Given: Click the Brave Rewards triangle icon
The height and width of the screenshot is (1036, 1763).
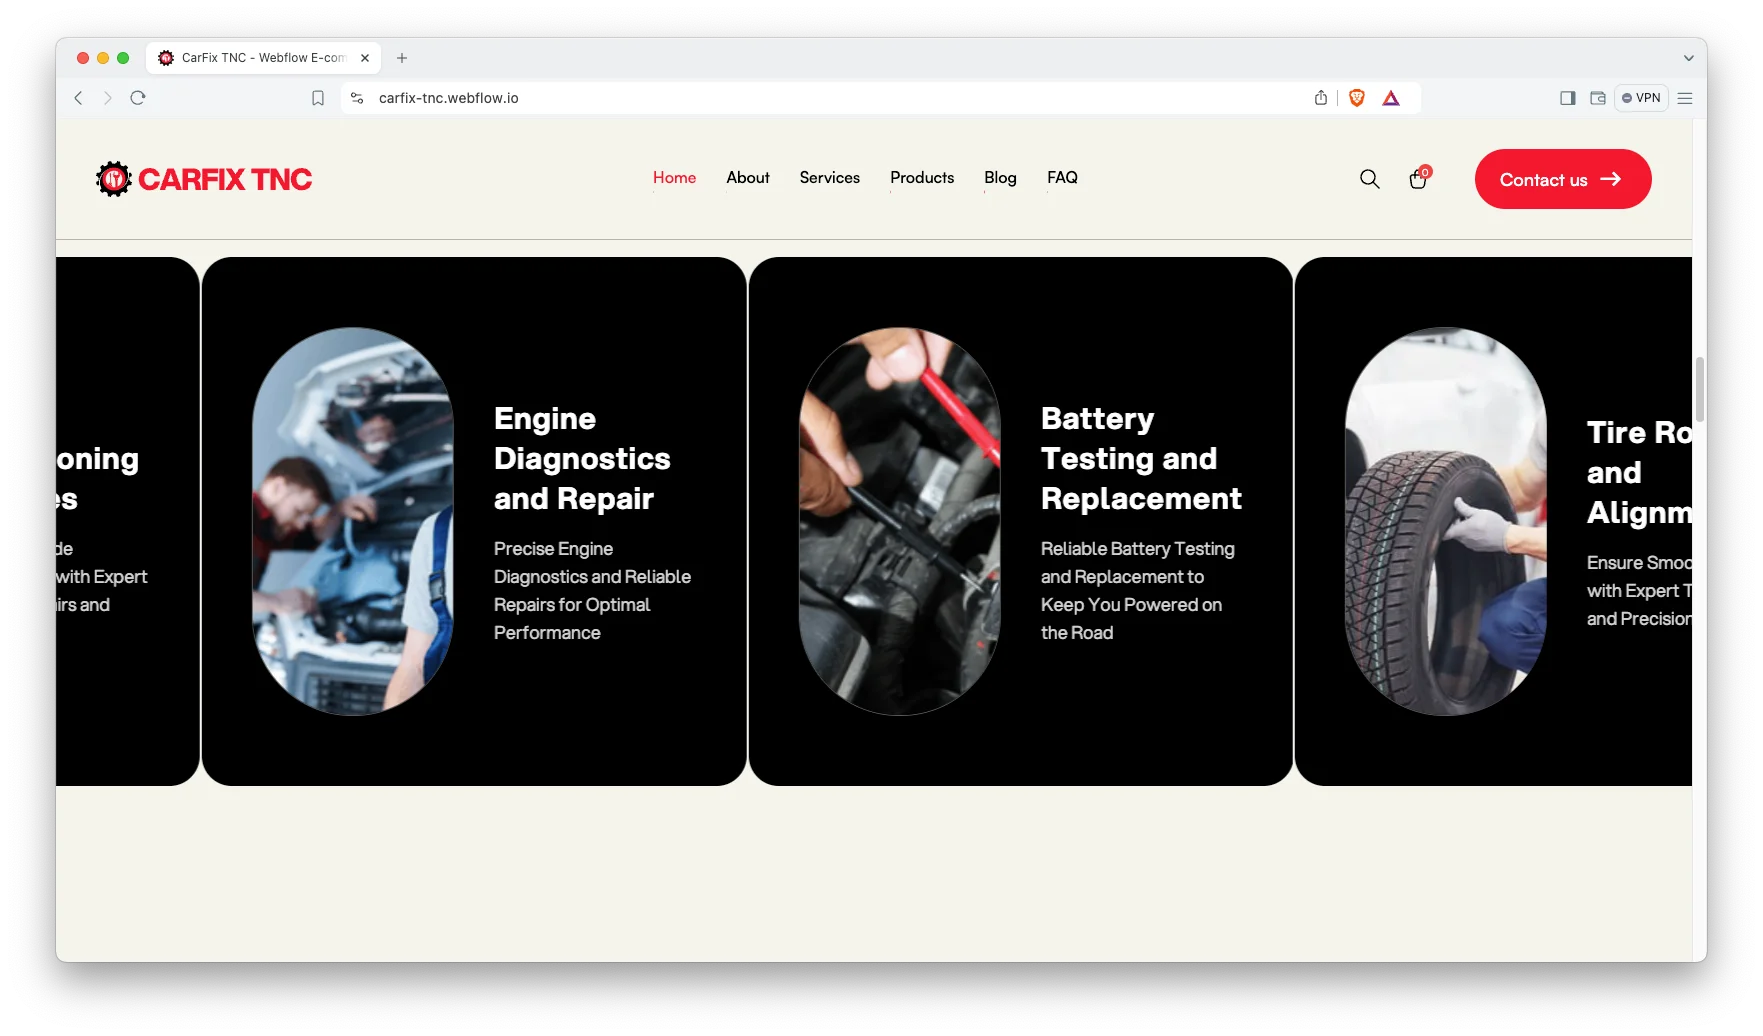Looking at the screenshot, I should 1391,98.
